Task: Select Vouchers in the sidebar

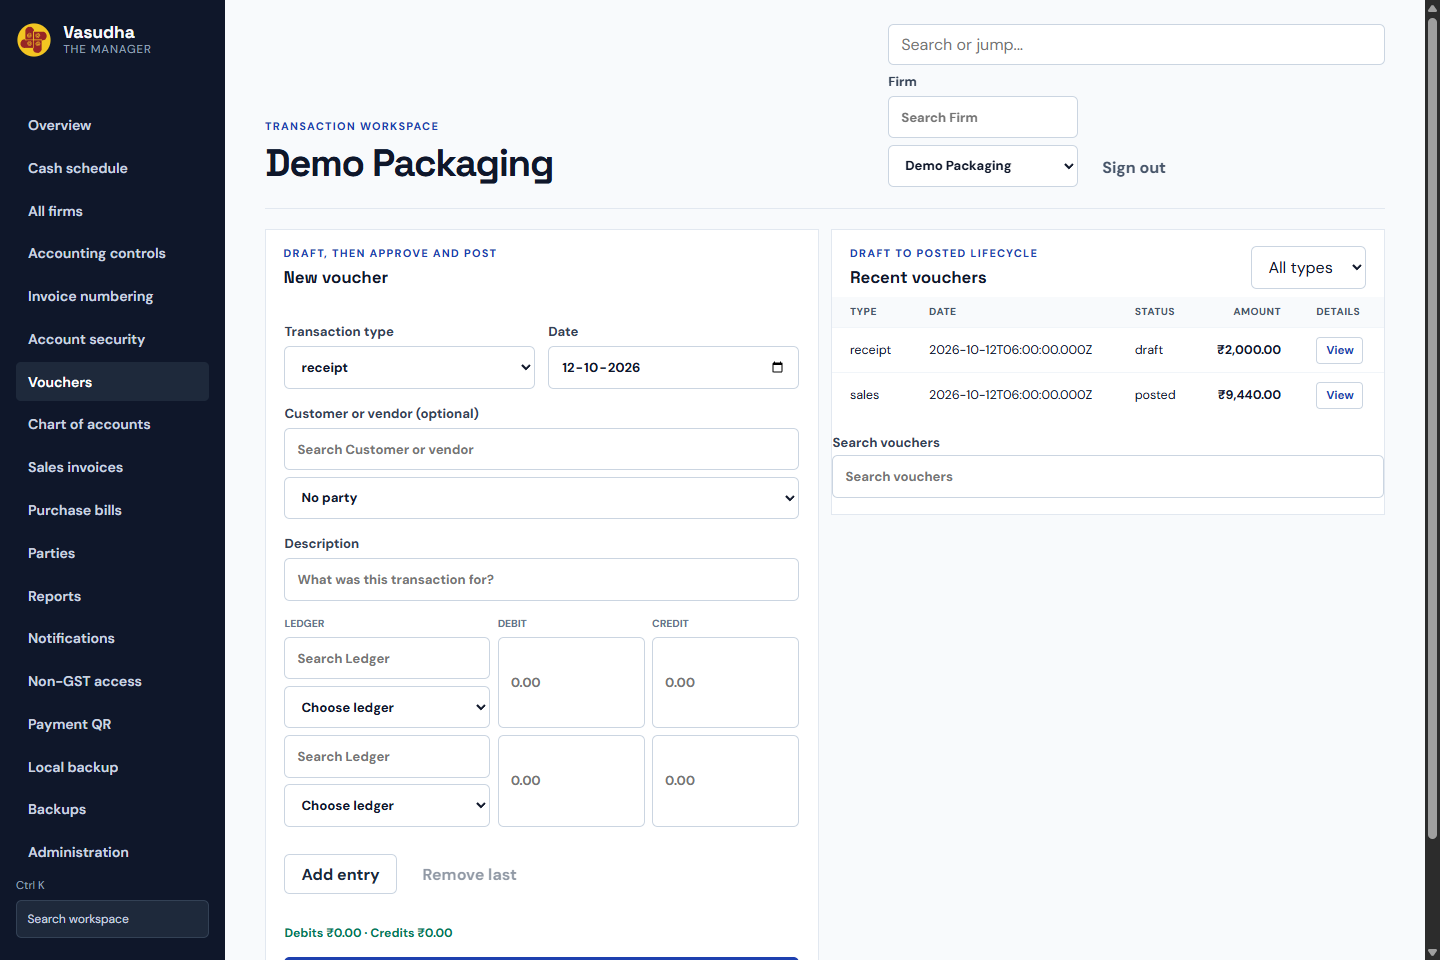Action: pyautogui.click(x=112, y=382)
